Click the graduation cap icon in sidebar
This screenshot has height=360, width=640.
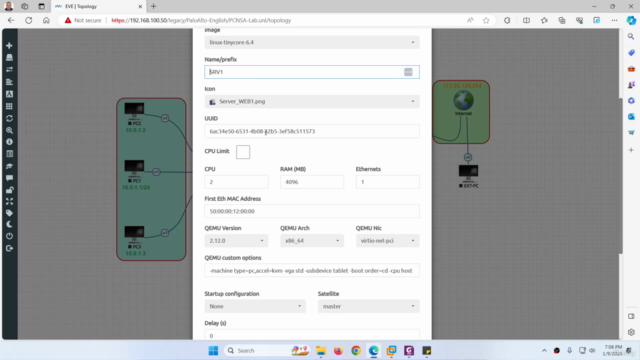pos(9,166)
